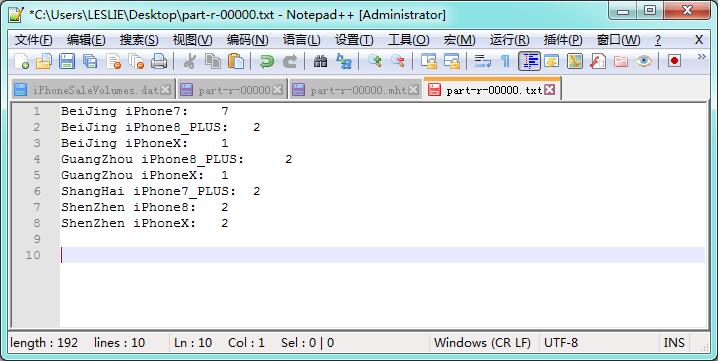The width and height of the screenshot is (718, 361).
Task: Save the current file with the floppy icon
Action: (67, 61)
